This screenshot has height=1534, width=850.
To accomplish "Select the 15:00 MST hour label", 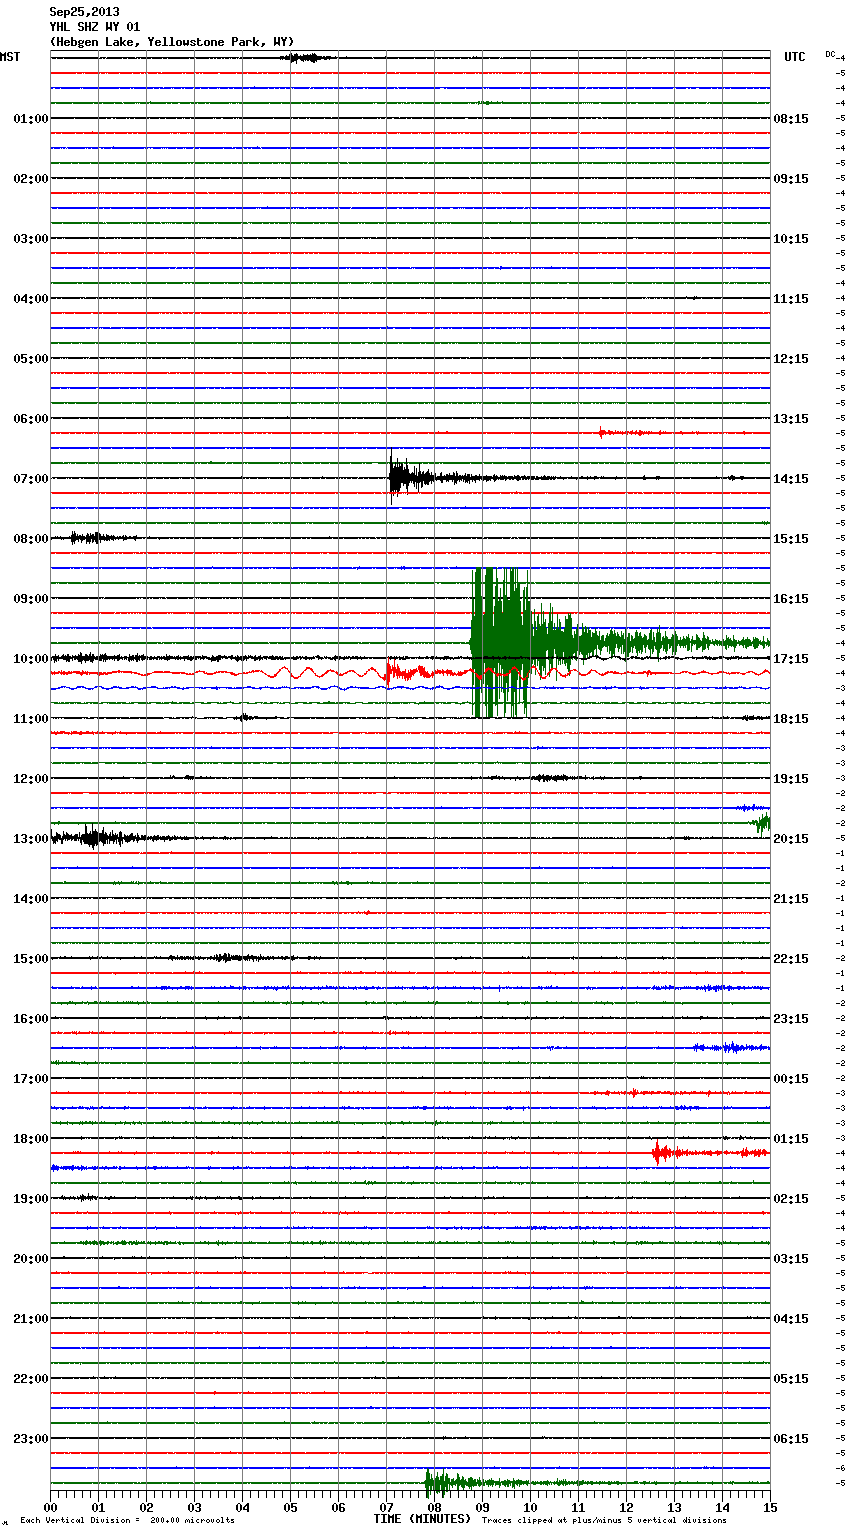I will point(31,959).
